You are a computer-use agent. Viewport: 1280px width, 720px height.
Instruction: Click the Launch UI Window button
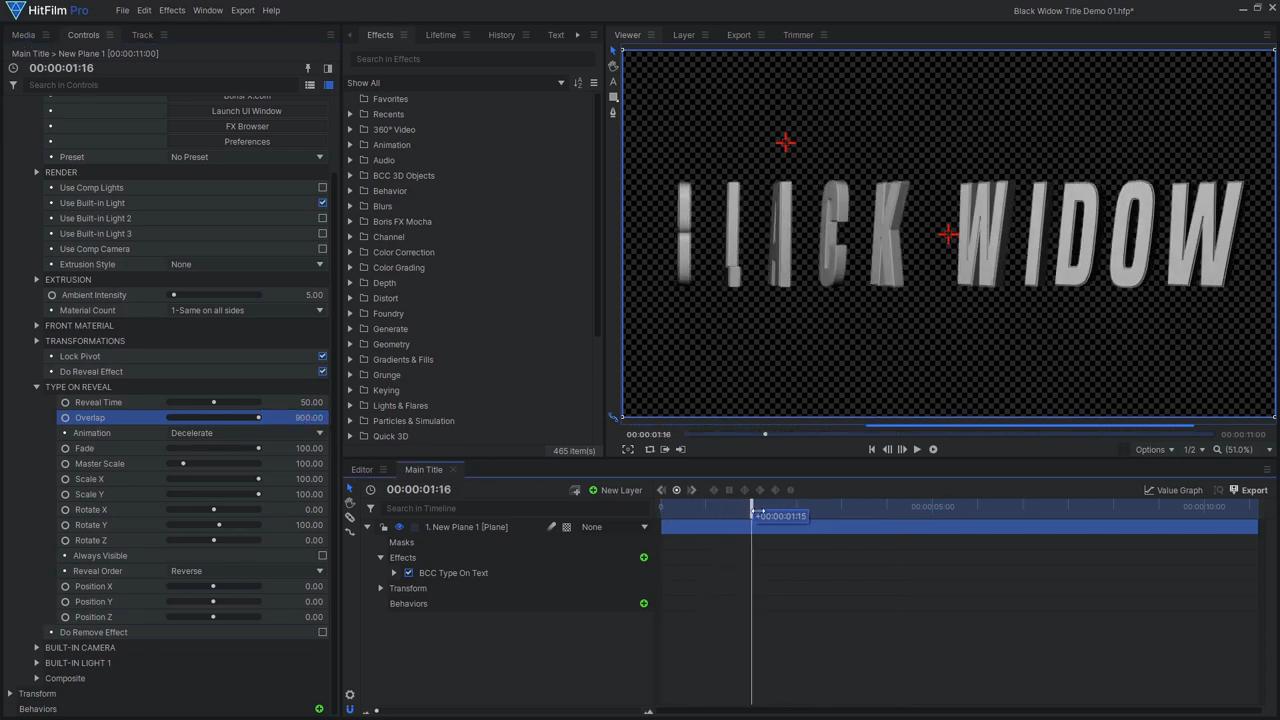(247, 111)
